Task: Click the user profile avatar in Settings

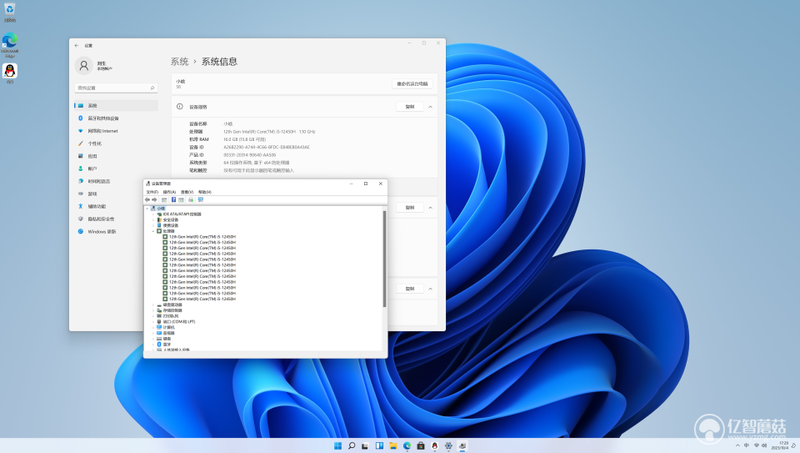Action: 84,65
